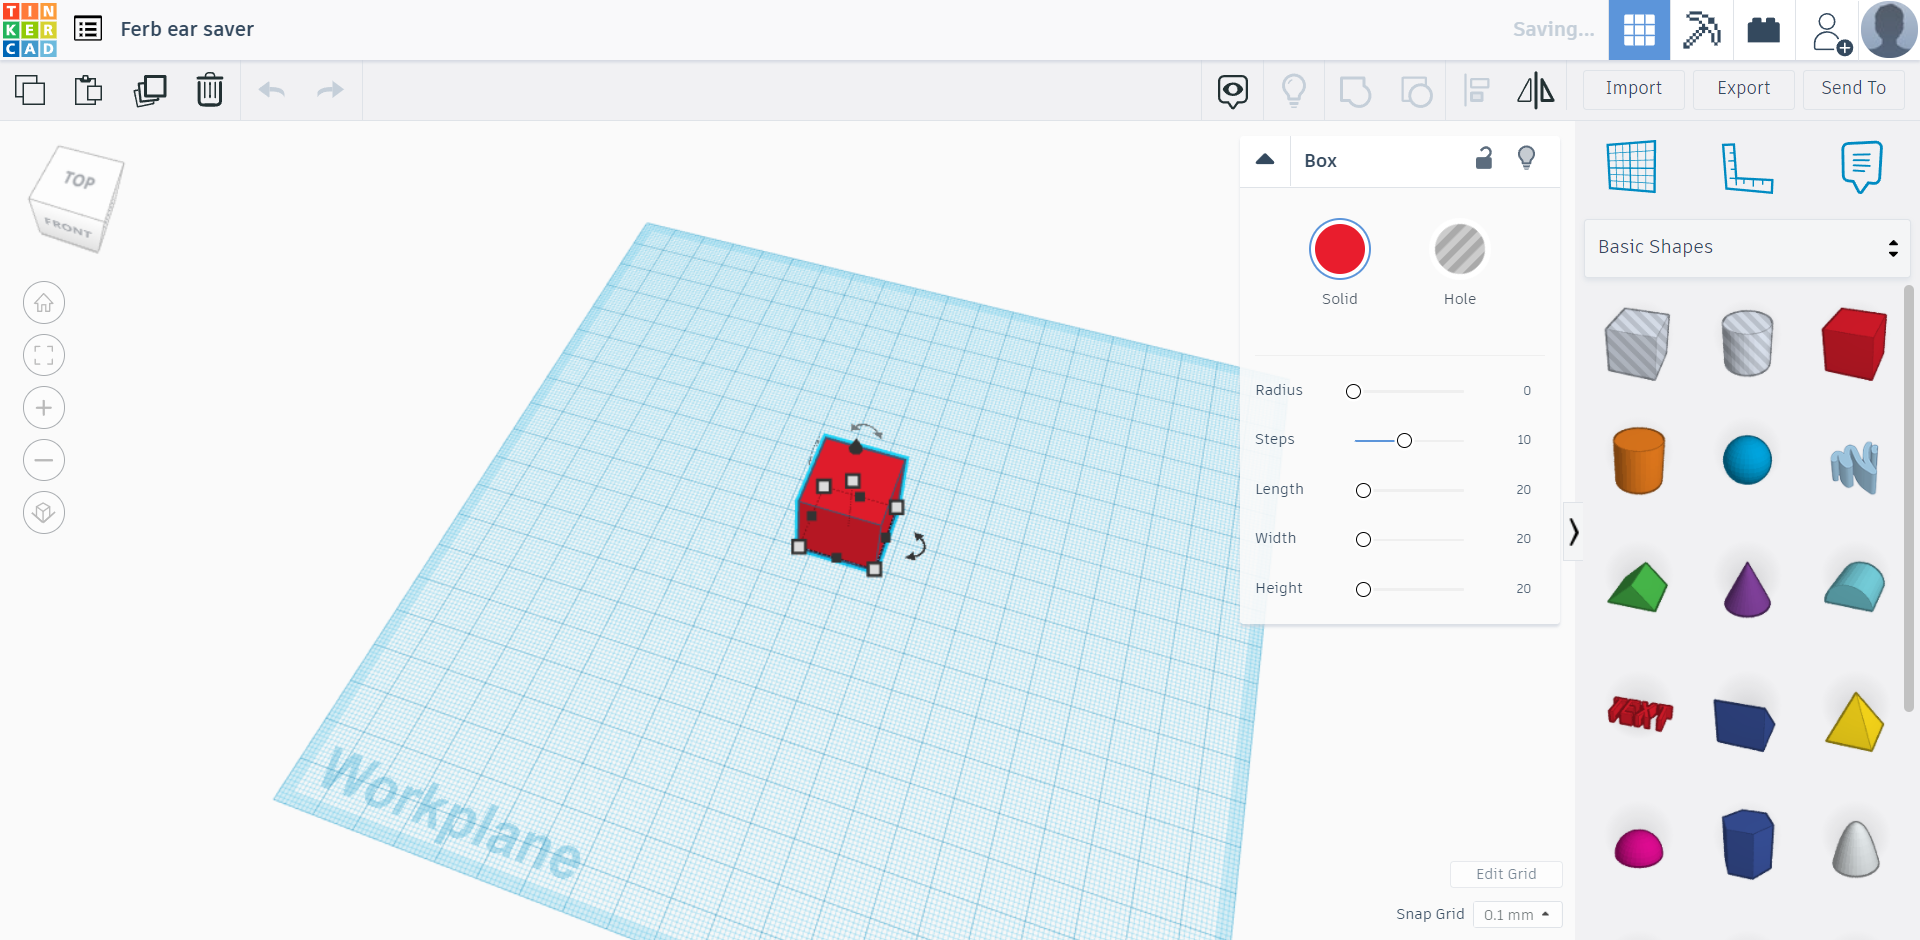Set the shape to Hole
1920x940 pixels.
click(1460, 250)
